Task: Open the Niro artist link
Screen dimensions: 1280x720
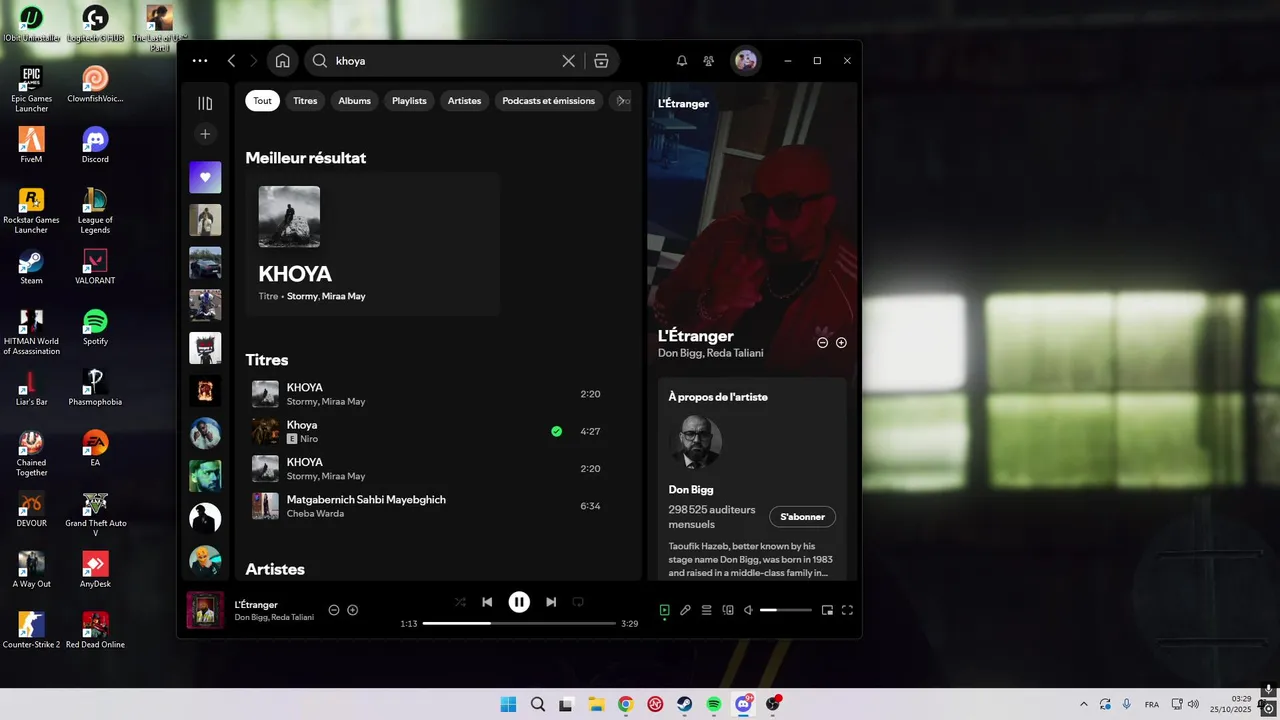Action: (309, 439)
